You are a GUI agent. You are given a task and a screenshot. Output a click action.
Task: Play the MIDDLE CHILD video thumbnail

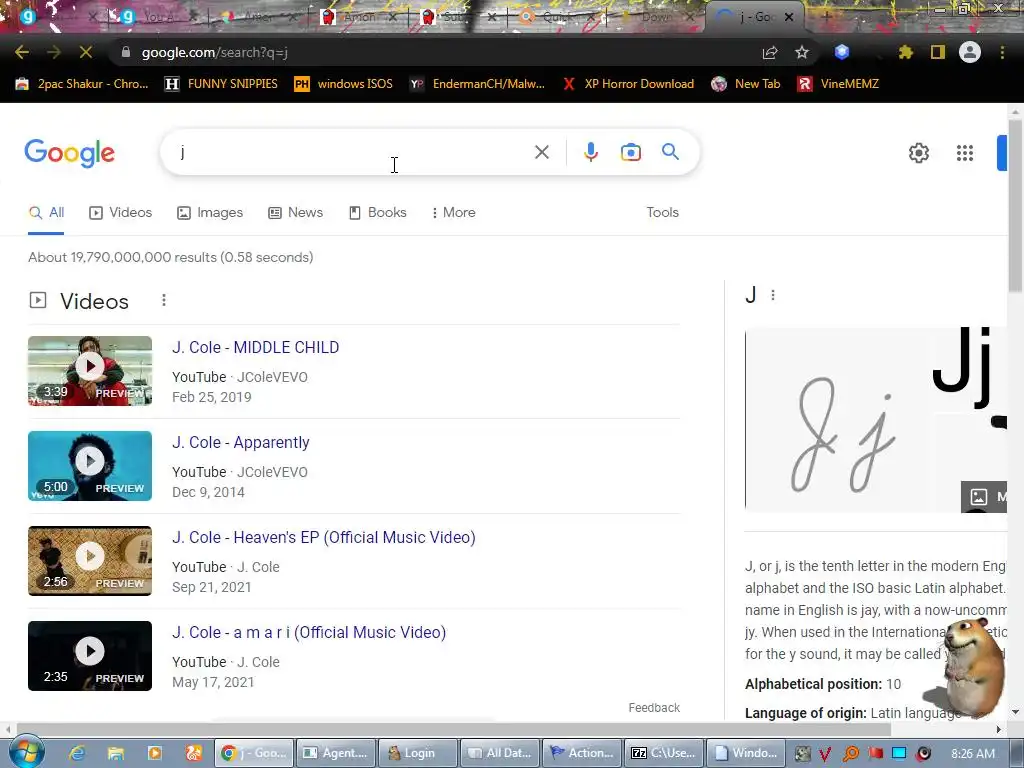coord(90,371)
